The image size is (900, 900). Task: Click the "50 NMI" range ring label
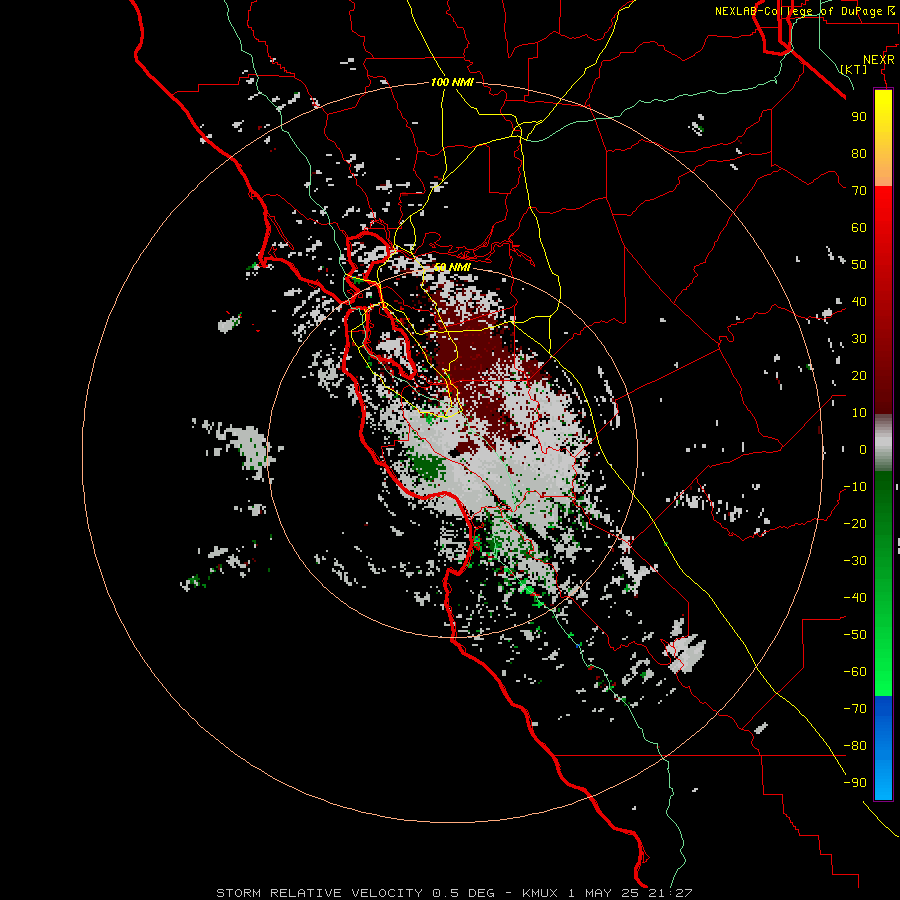pos(452,267)
